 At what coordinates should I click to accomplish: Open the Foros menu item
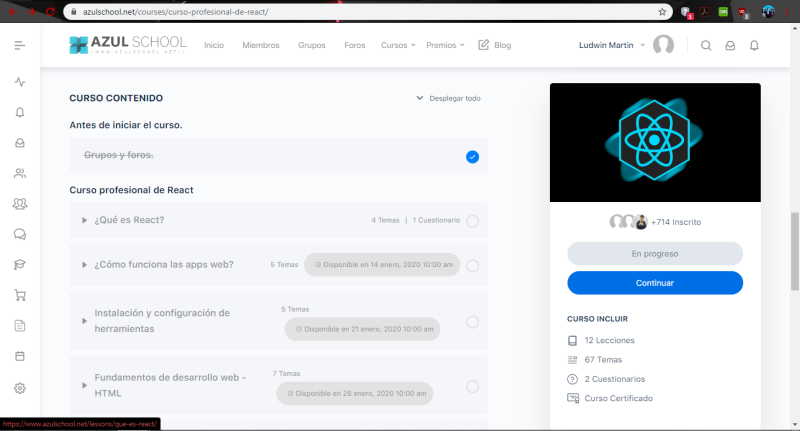coord(354,45)
